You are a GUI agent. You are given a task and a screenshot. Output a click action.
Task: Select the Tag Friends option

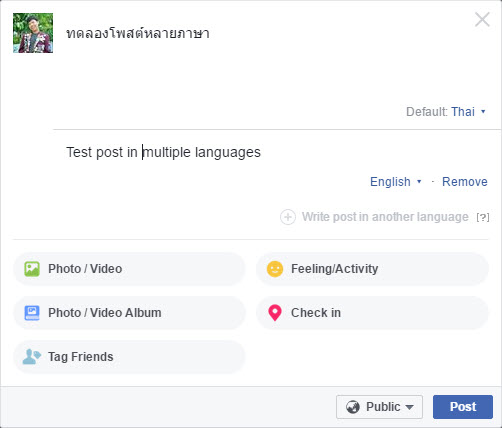(x=129, y=357)
